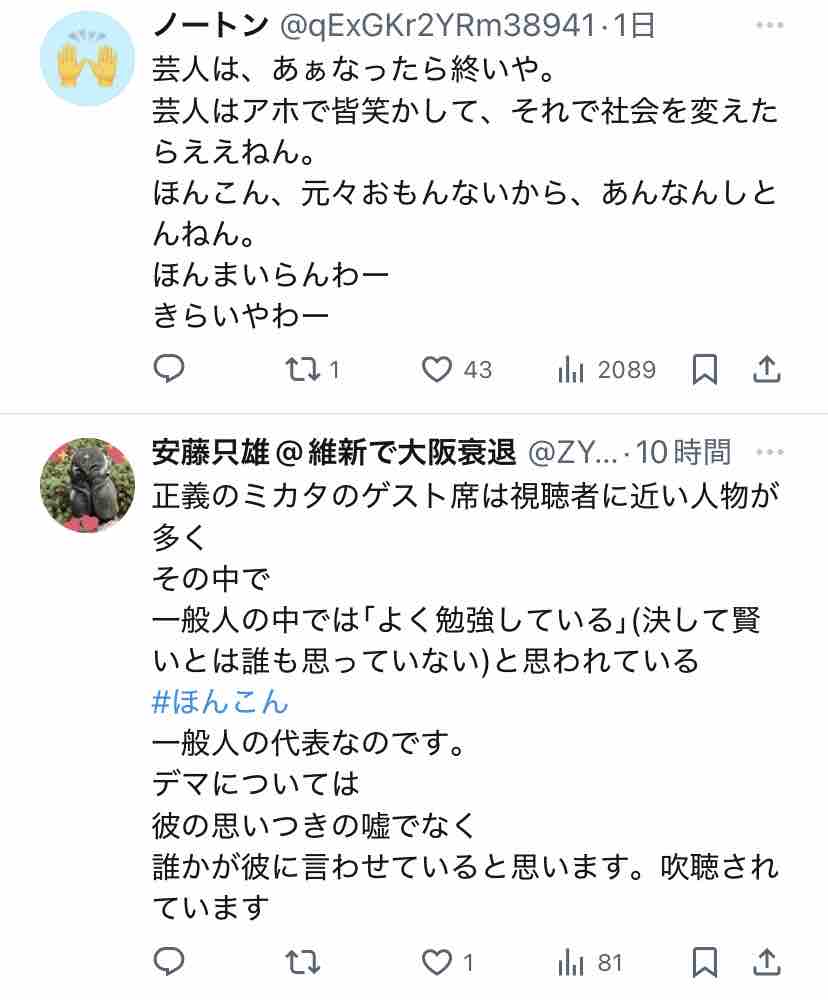Like the tweet with 1 like
828x1000 pixels.
(437, 963)
